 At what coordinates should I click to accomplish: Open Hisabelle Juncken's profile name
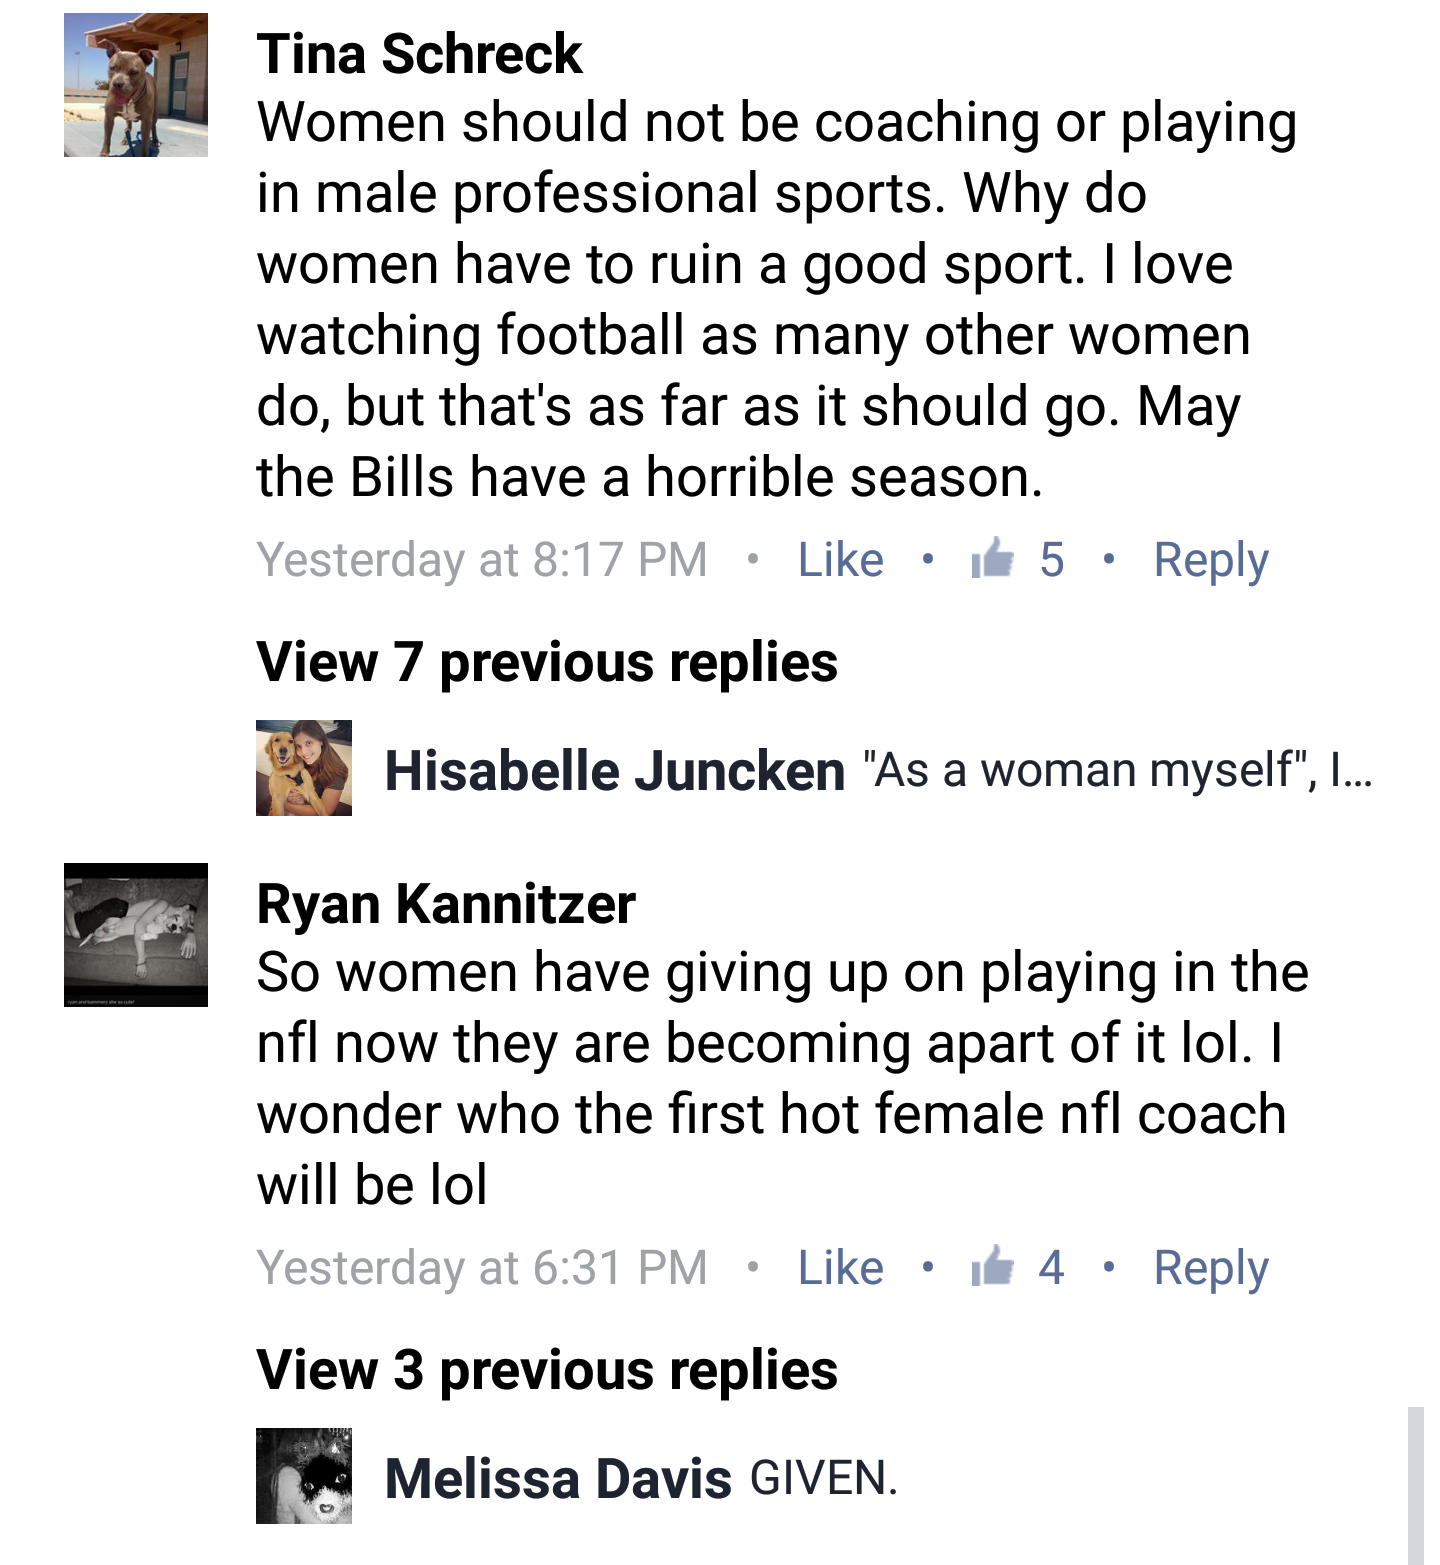click(615, 772)
